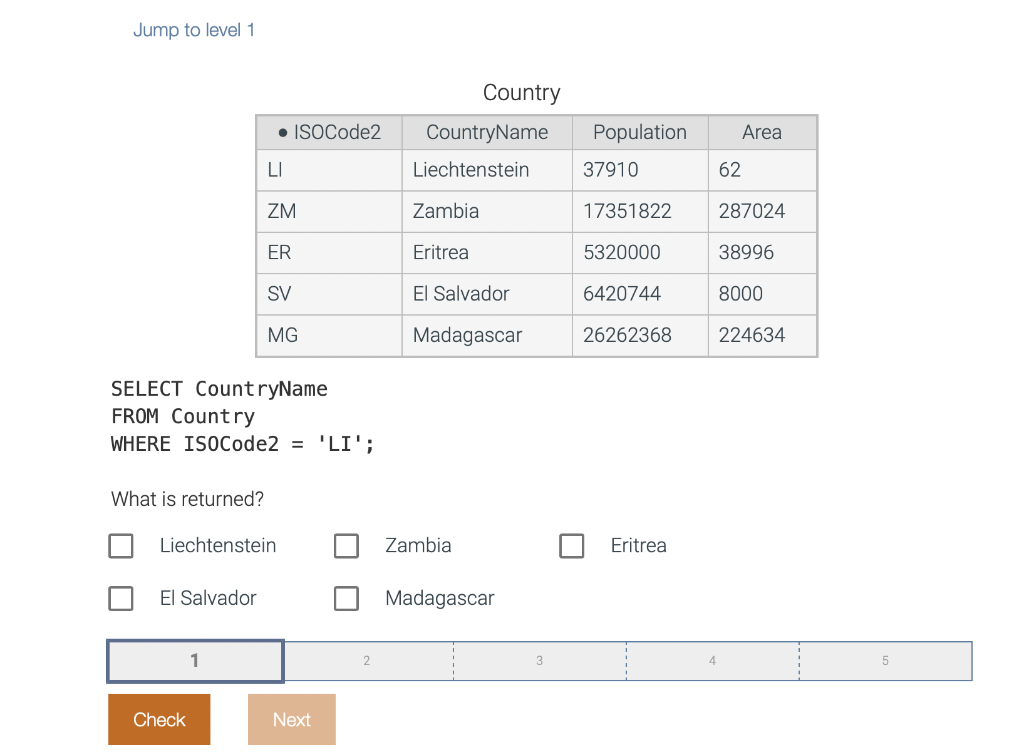Check the El Salvador answer checkbox

[x=120, y=598]
